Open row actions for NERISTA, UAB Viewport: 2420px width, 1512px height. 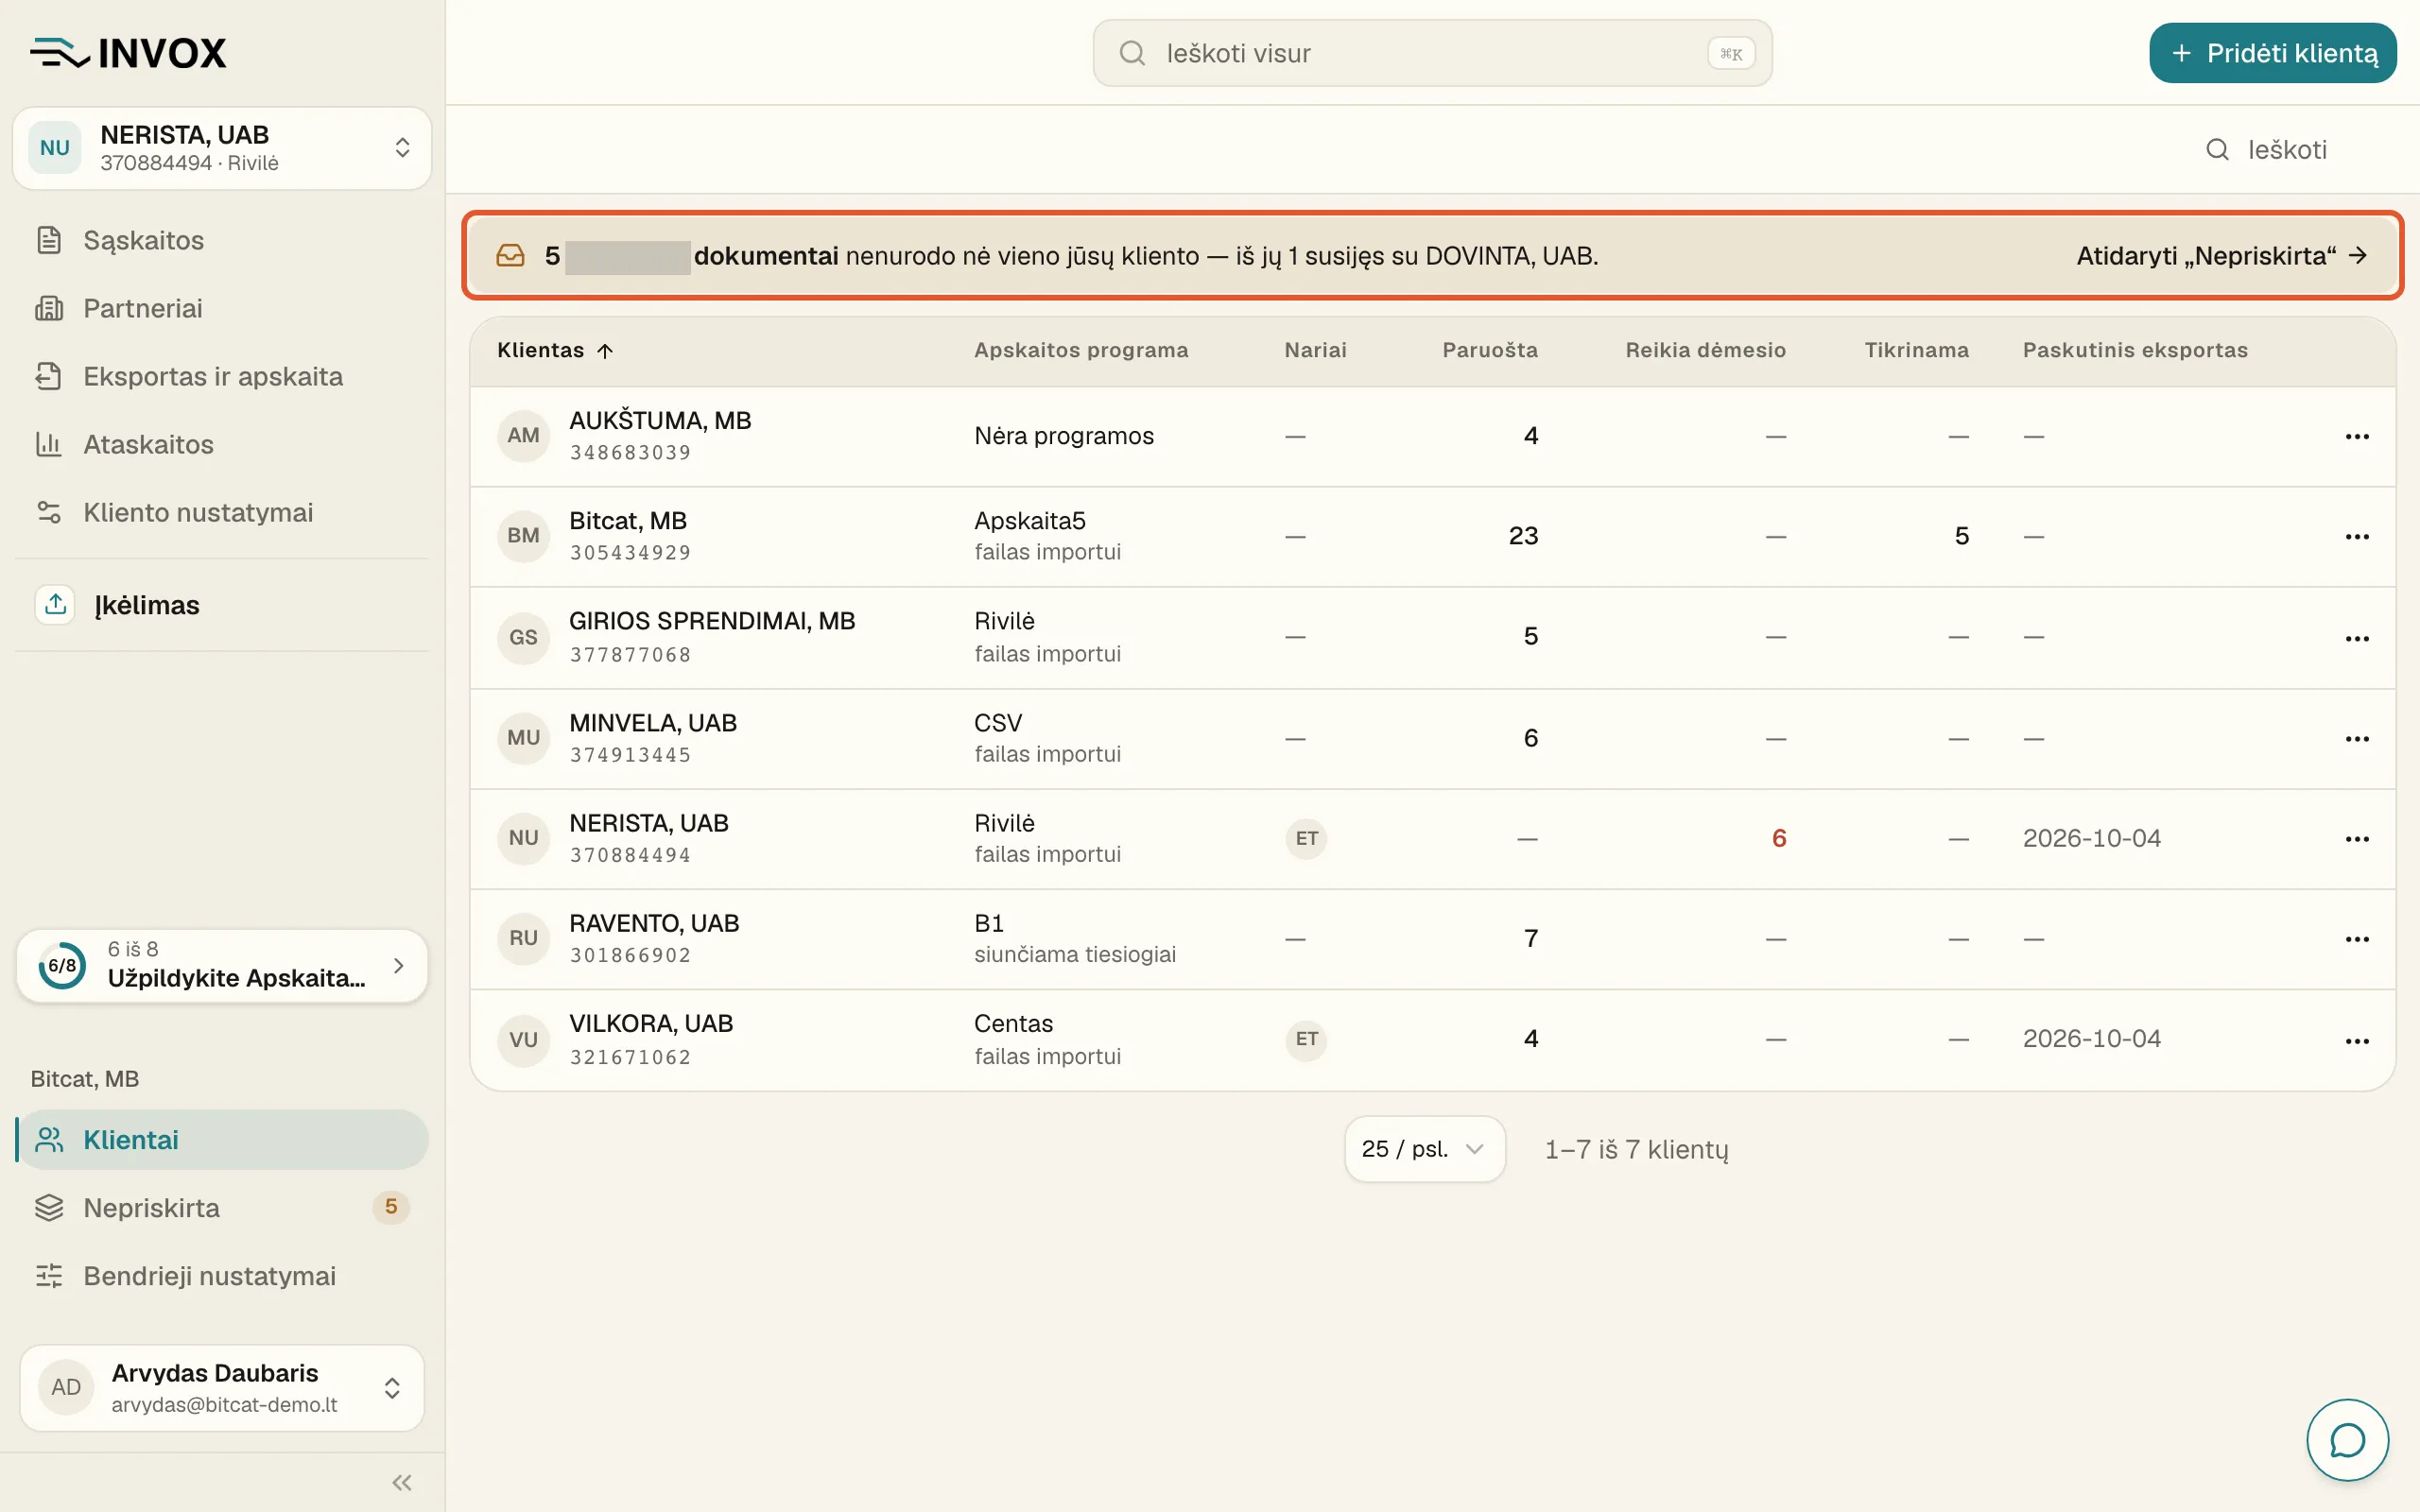tap(2357, 838)
